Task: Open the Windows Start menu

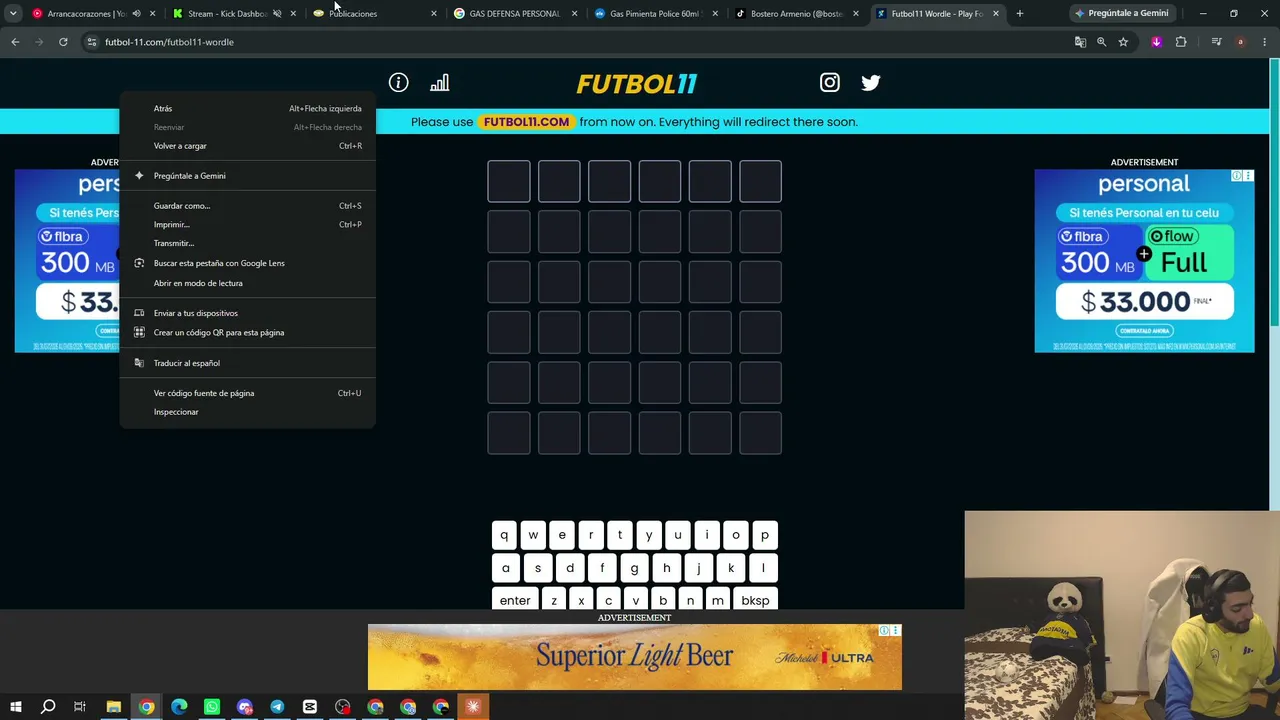Action: coord(15,707)
